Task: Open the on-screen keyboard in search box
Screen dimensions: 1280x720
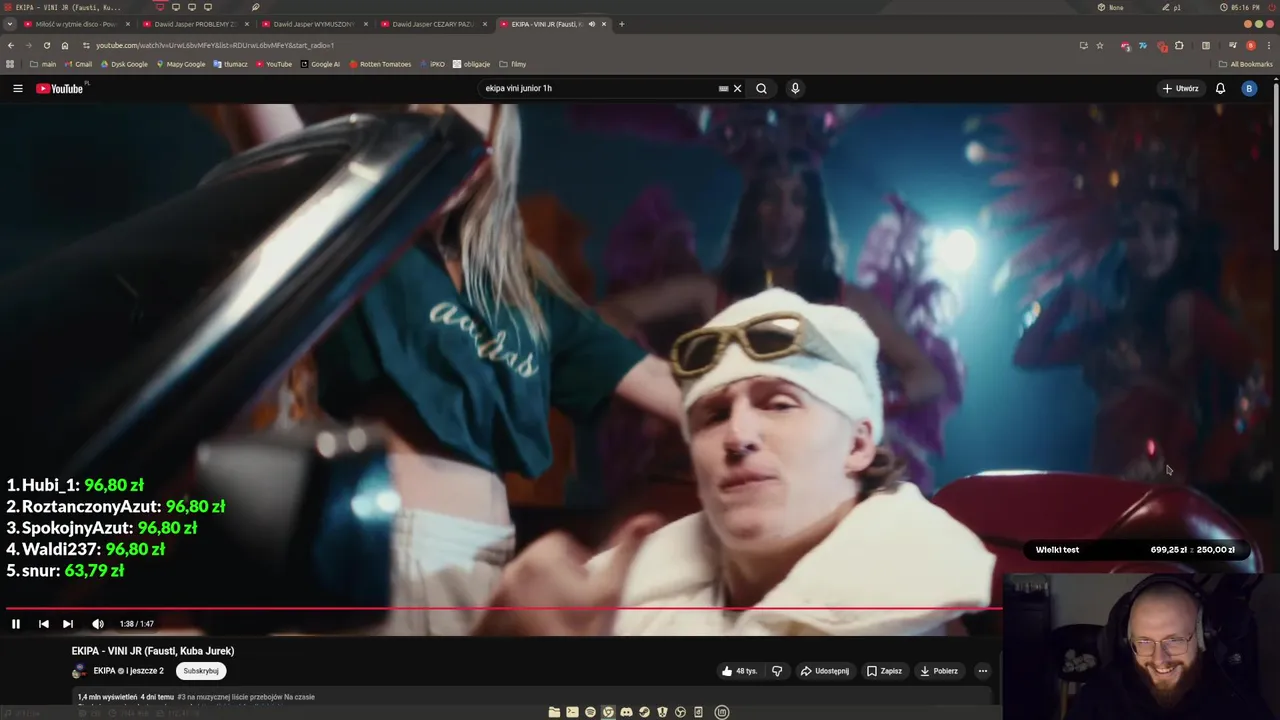Action: (x=723, y=88)
